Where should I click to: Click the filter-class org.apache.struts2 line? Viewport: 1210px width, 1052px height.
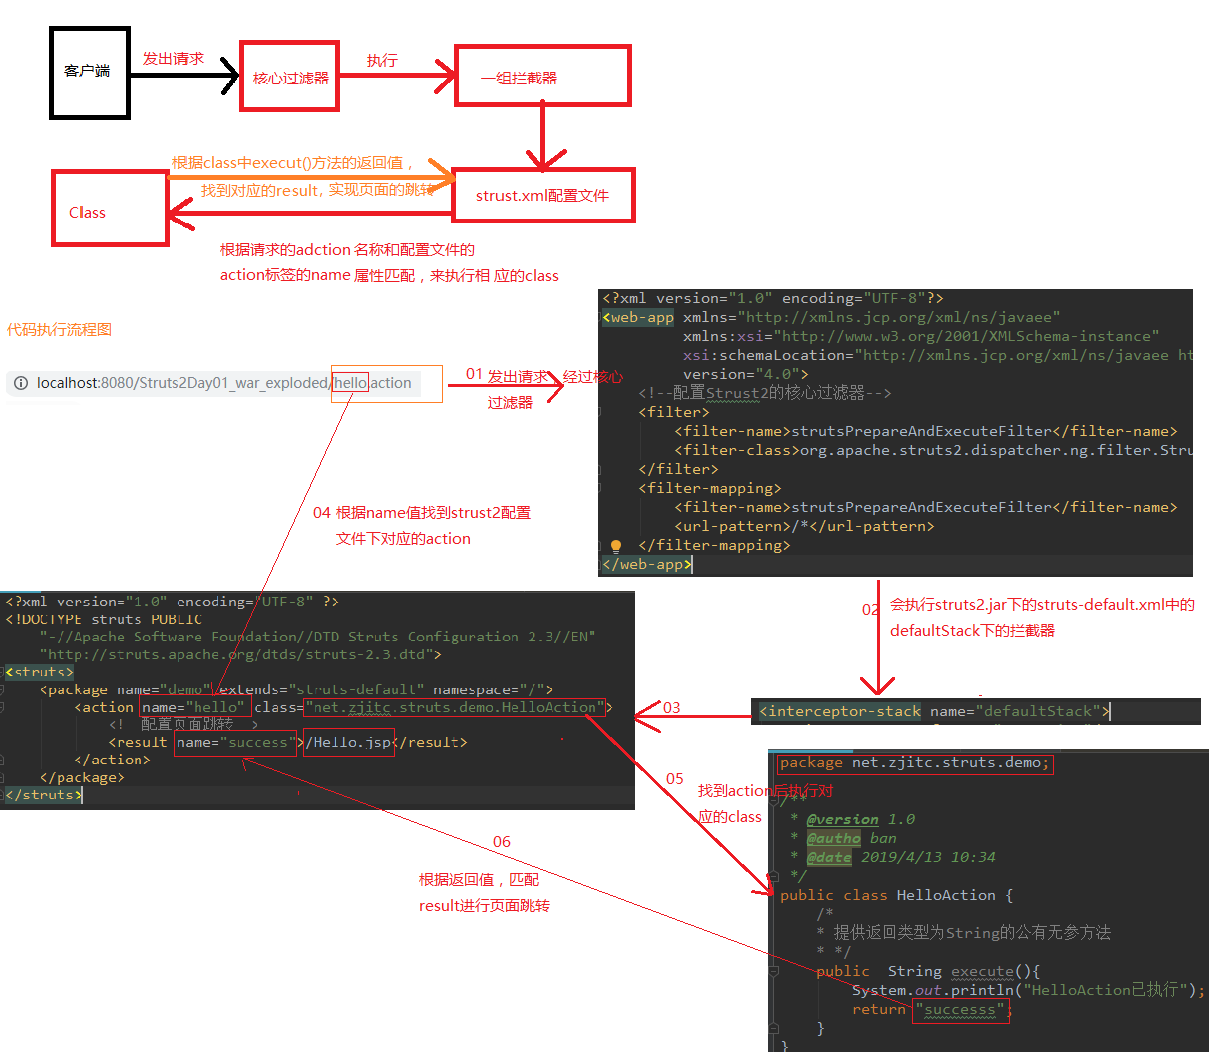(x=934, y=450)
